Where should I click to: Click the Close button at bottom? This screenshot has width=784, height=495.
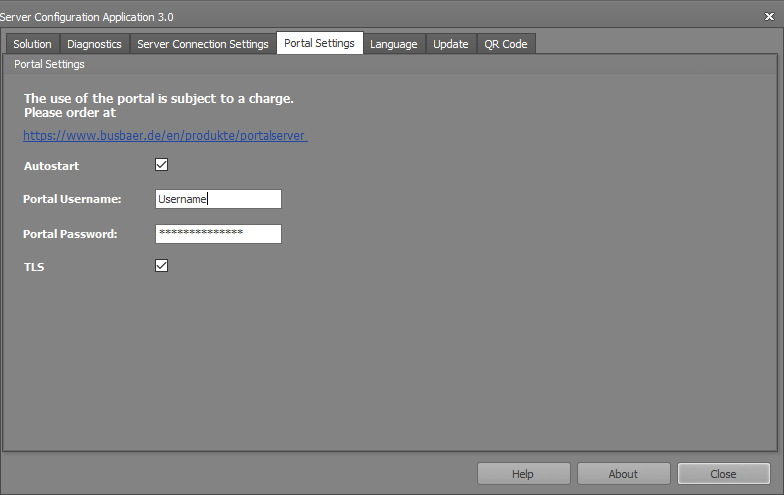[x=724, y=474]
